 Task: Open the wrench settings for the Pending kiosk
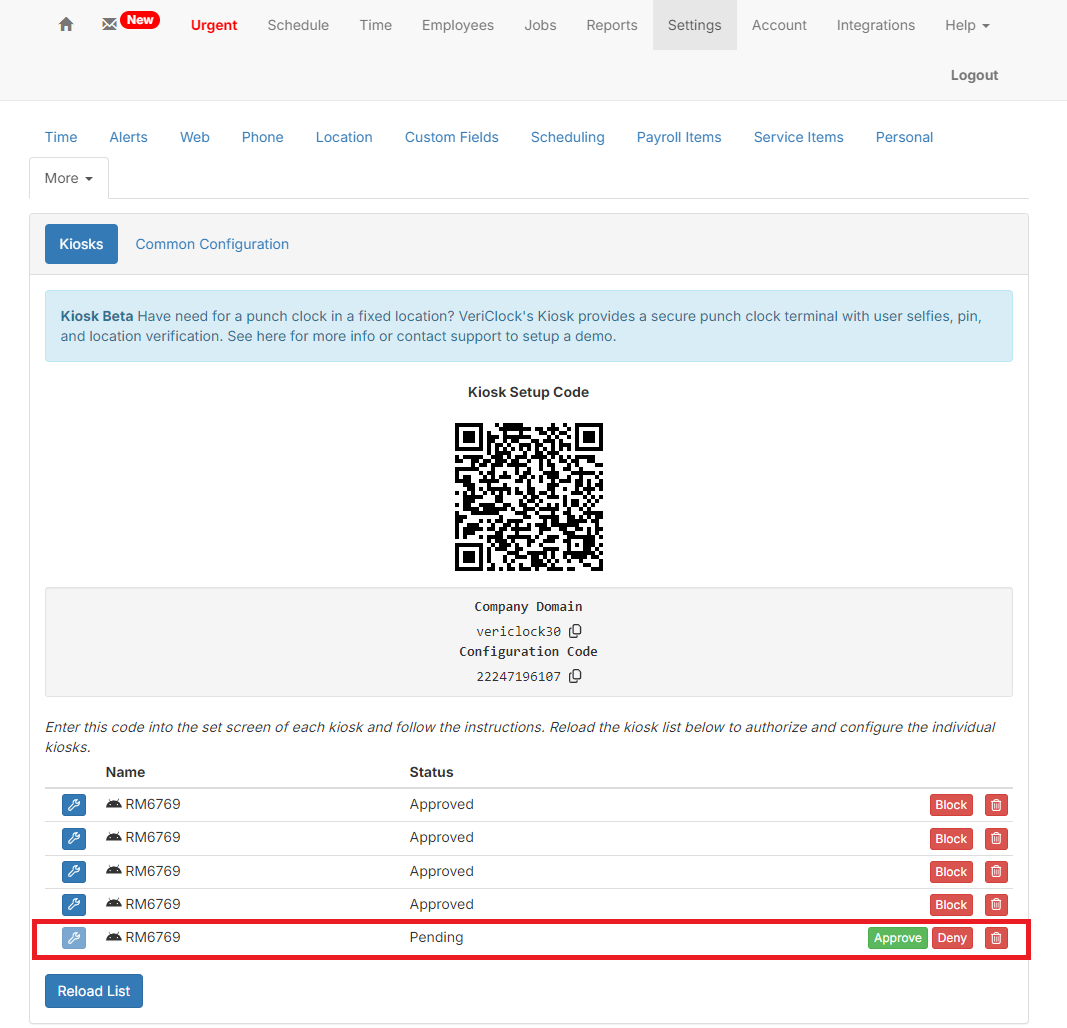click(x=73, y=938)
